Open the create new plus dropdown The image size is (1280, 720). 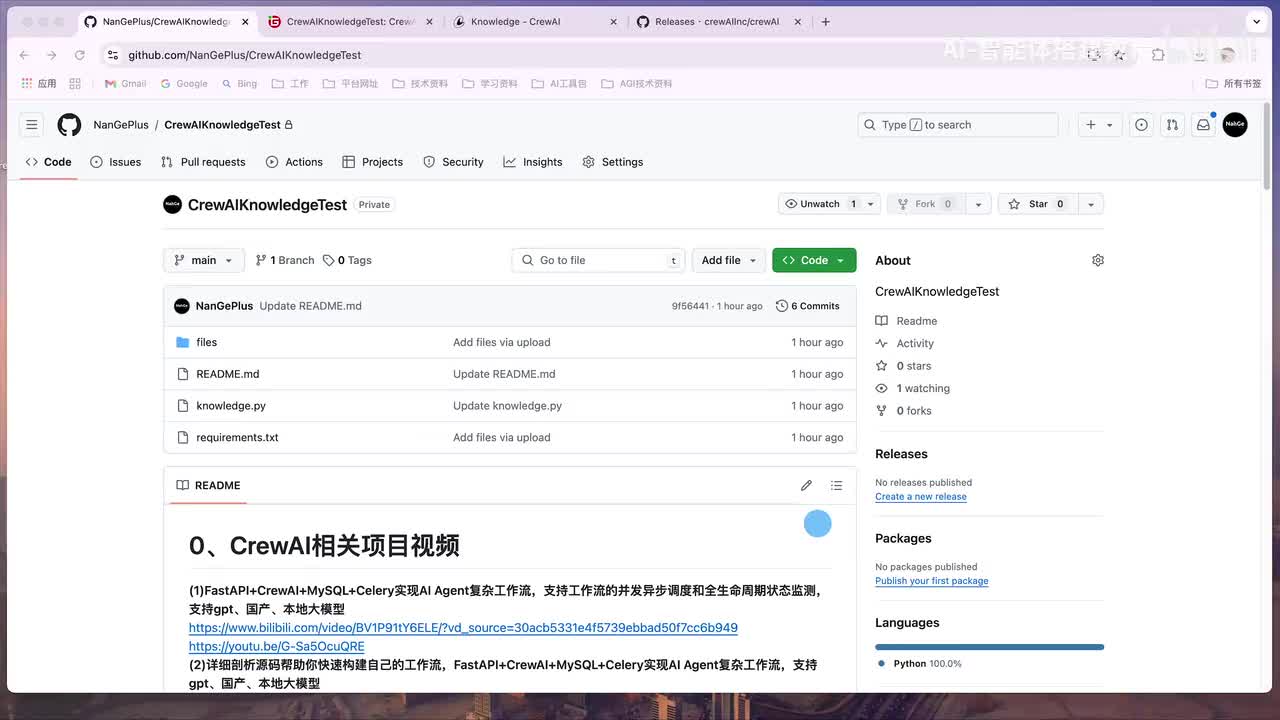tap(1099, 125)
